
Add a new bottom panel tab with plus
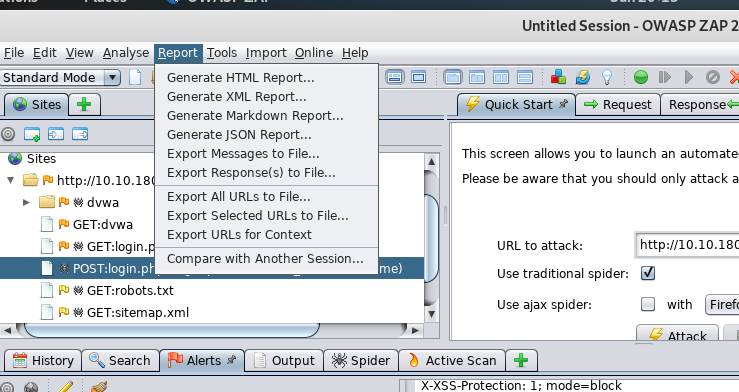coord(521,360)
